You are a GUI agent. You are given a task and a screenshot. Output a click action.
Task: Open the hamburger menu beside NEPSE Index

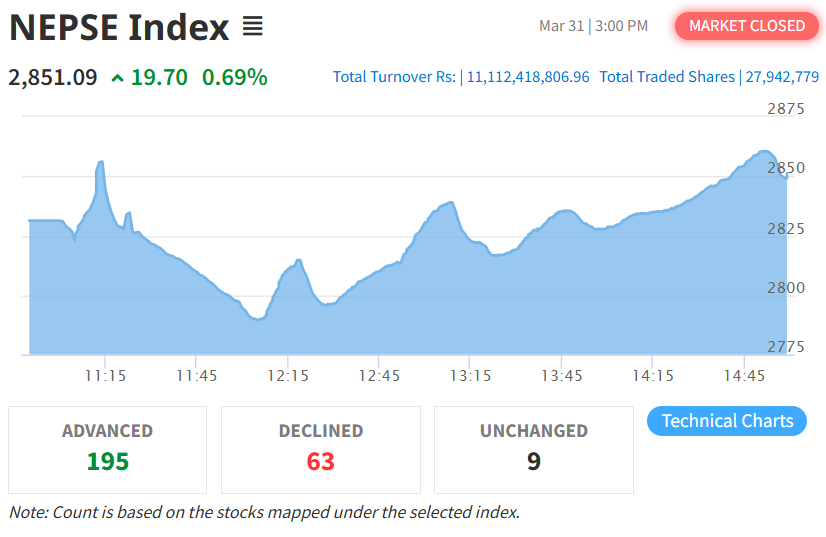[x=253, y=27]
